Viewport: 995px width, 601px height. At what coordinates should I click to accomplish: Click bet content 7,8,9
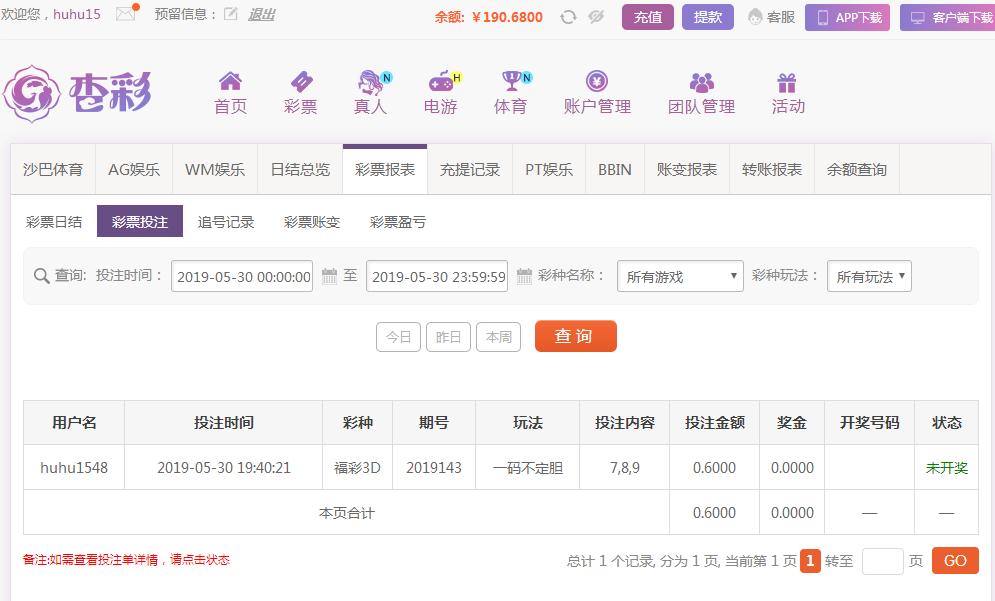(x=624, y=468)
